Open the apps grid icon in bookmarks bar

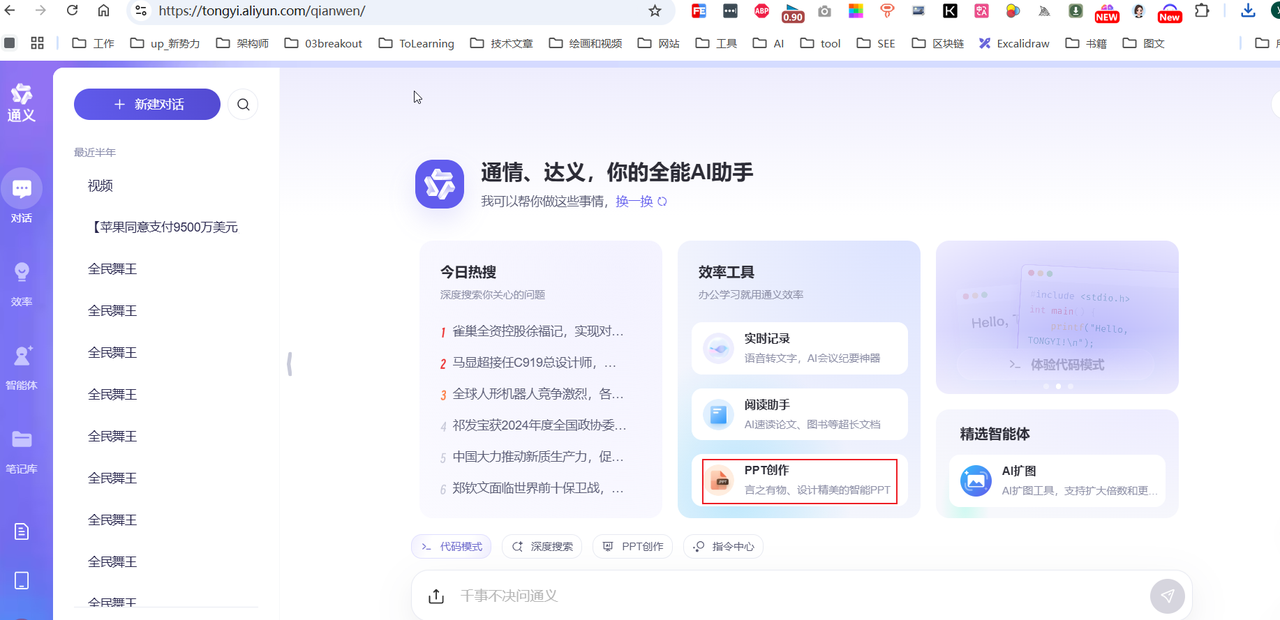pos(38,43)
